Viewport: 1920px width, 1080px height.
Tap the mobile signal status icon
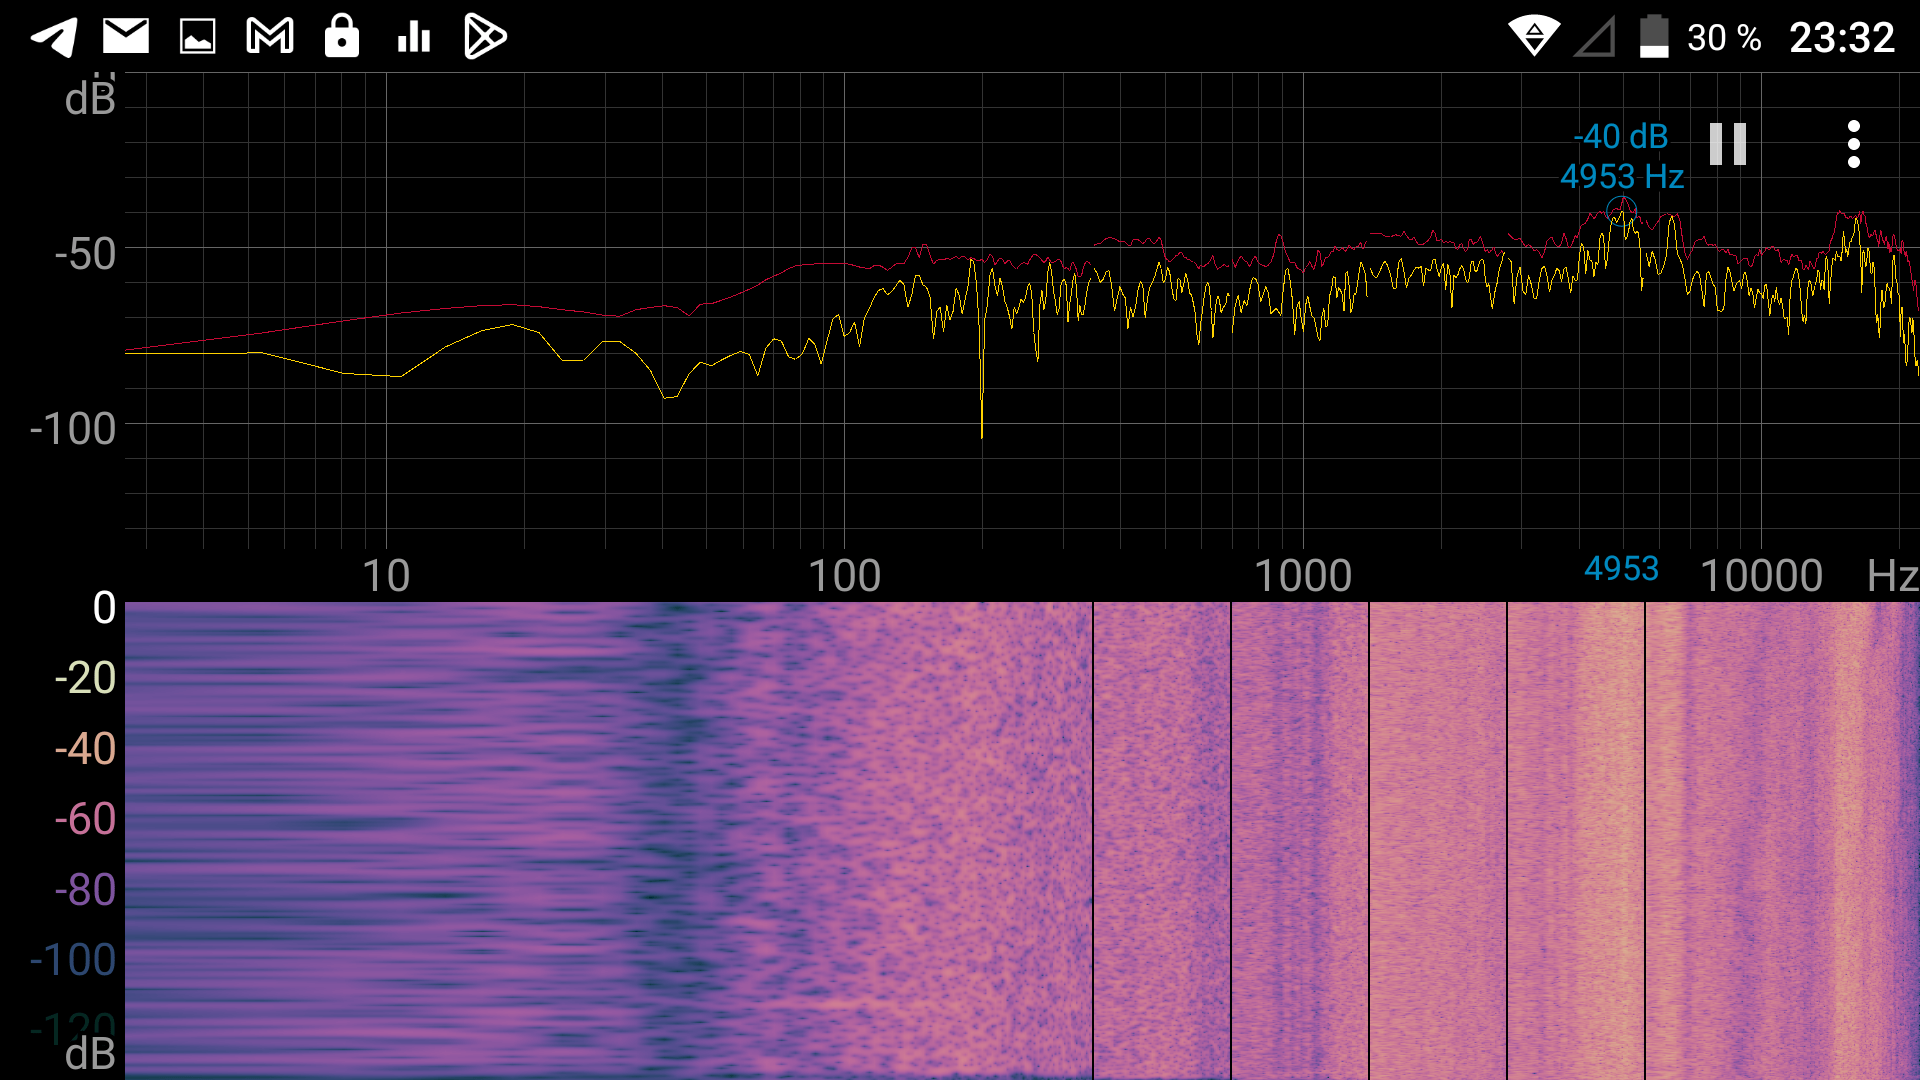(x=1596, y=38)
